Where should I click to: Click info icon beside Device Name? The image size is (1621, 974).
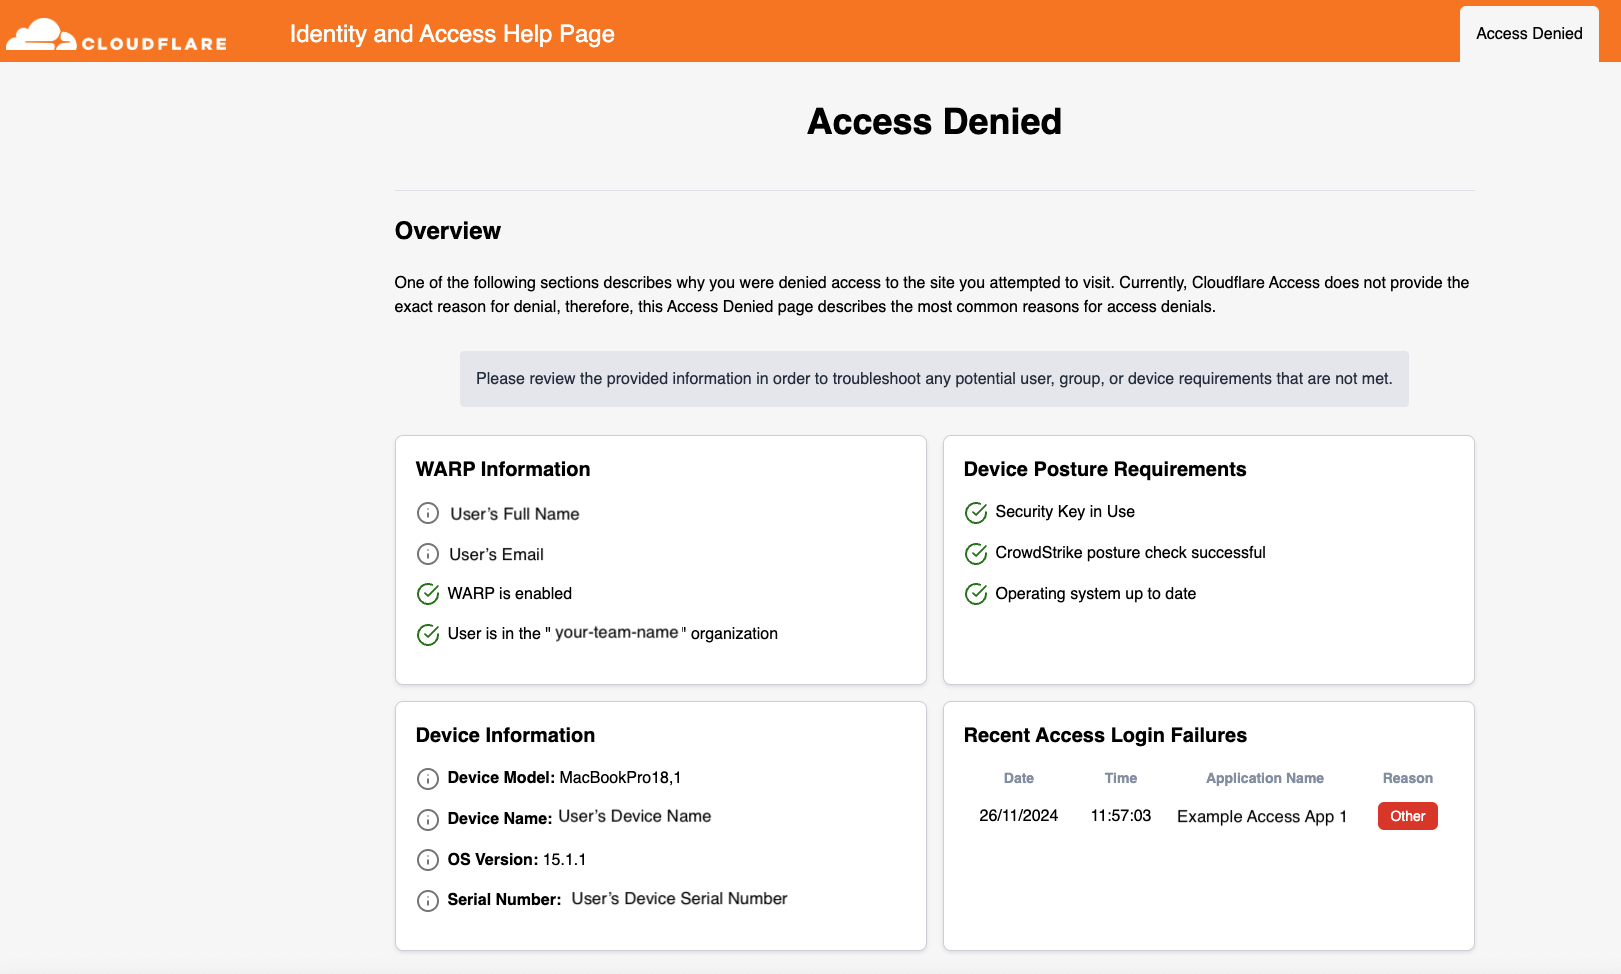click(428, 819)
